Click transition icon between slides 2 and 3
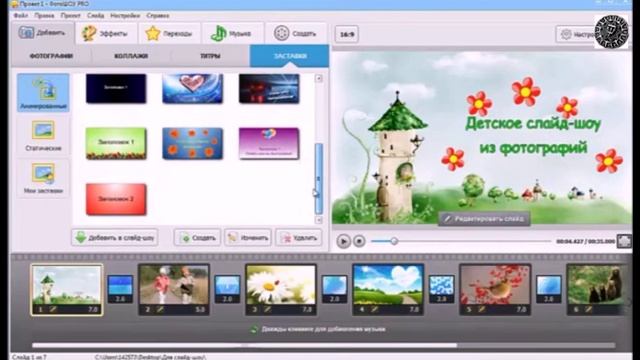 pos(227,289)
